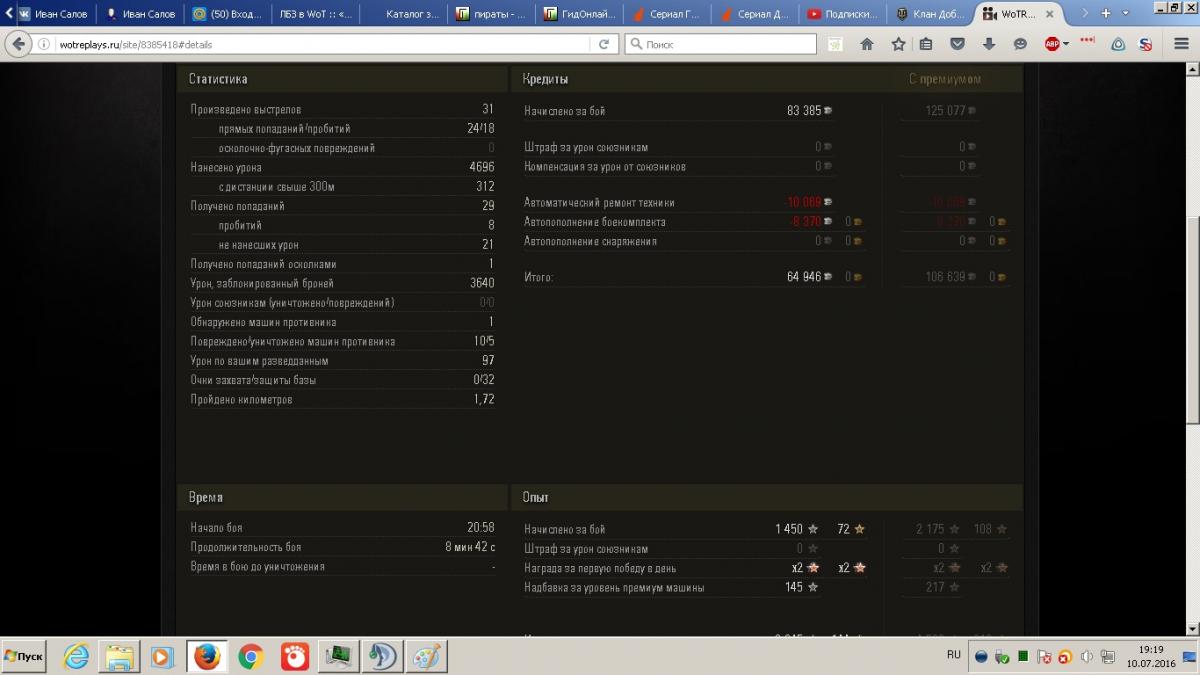Select the Firefox taskbar button
This screenshot has height=675, width=1200.
pos(207,657)
